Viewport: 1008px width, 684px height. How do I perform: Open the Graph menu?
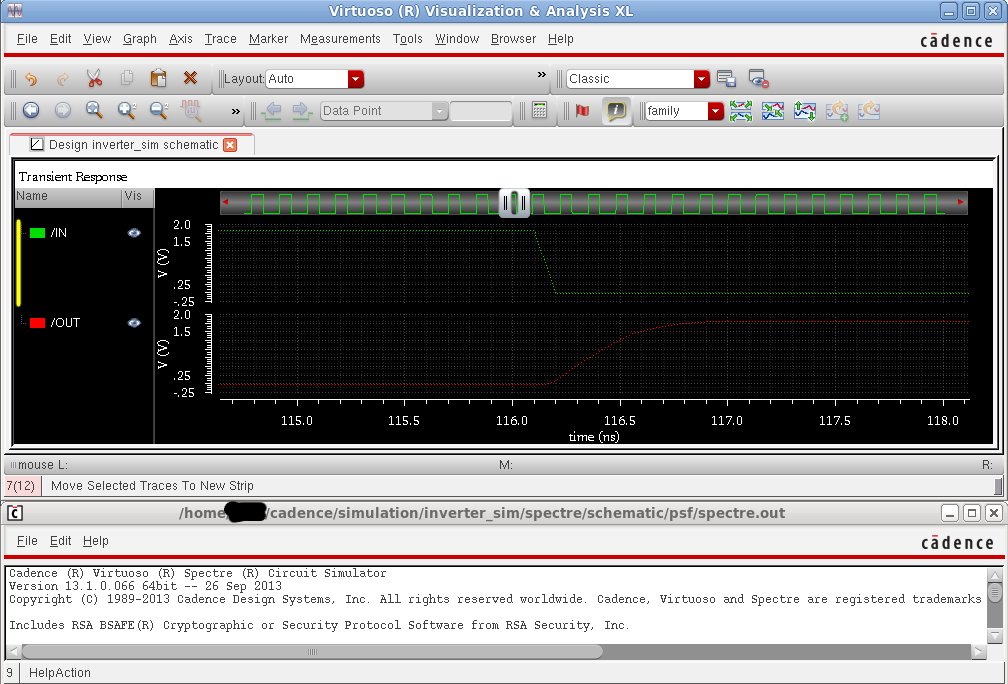(140, 39)
